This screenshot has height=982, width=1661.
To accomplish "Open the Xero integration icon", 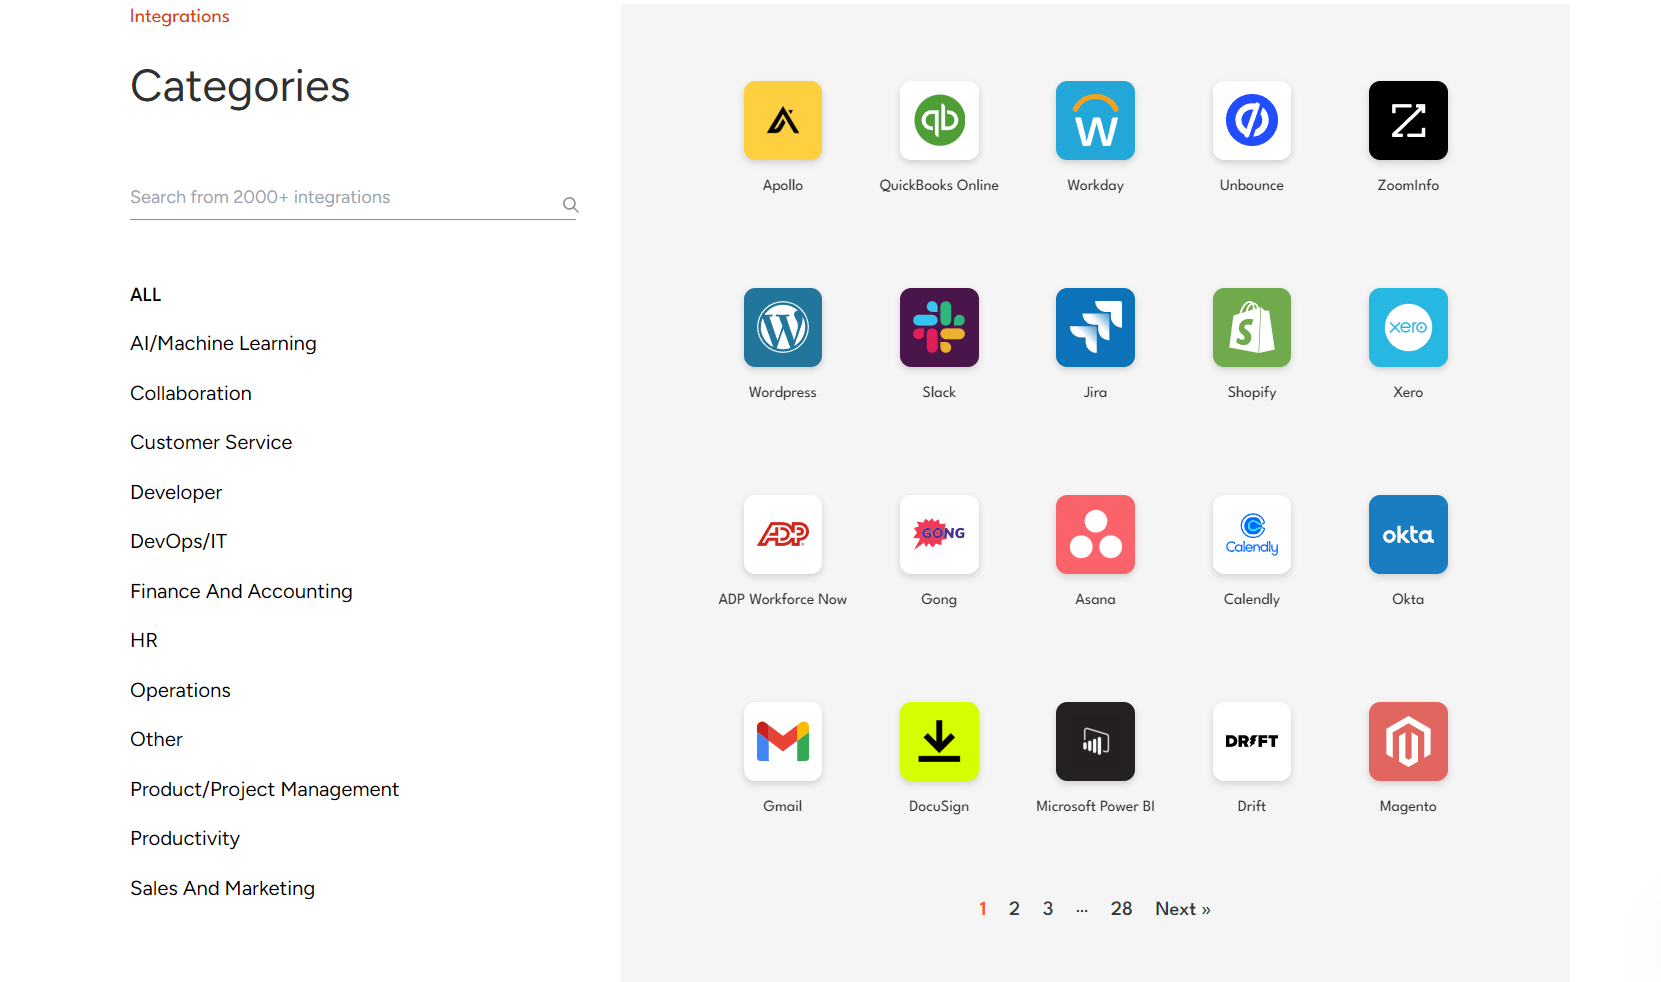I will pyautogui.click(x=1408, y=327).
